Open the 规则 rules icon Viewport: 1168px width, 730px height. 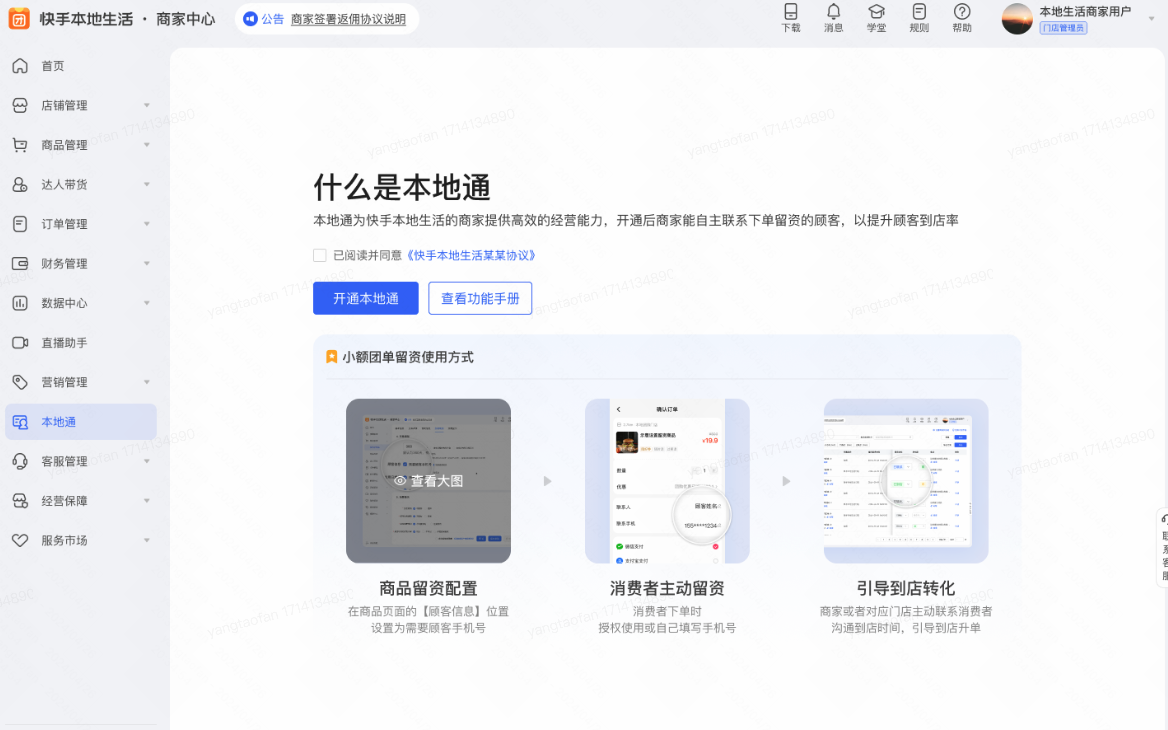[x=919, y=18]
